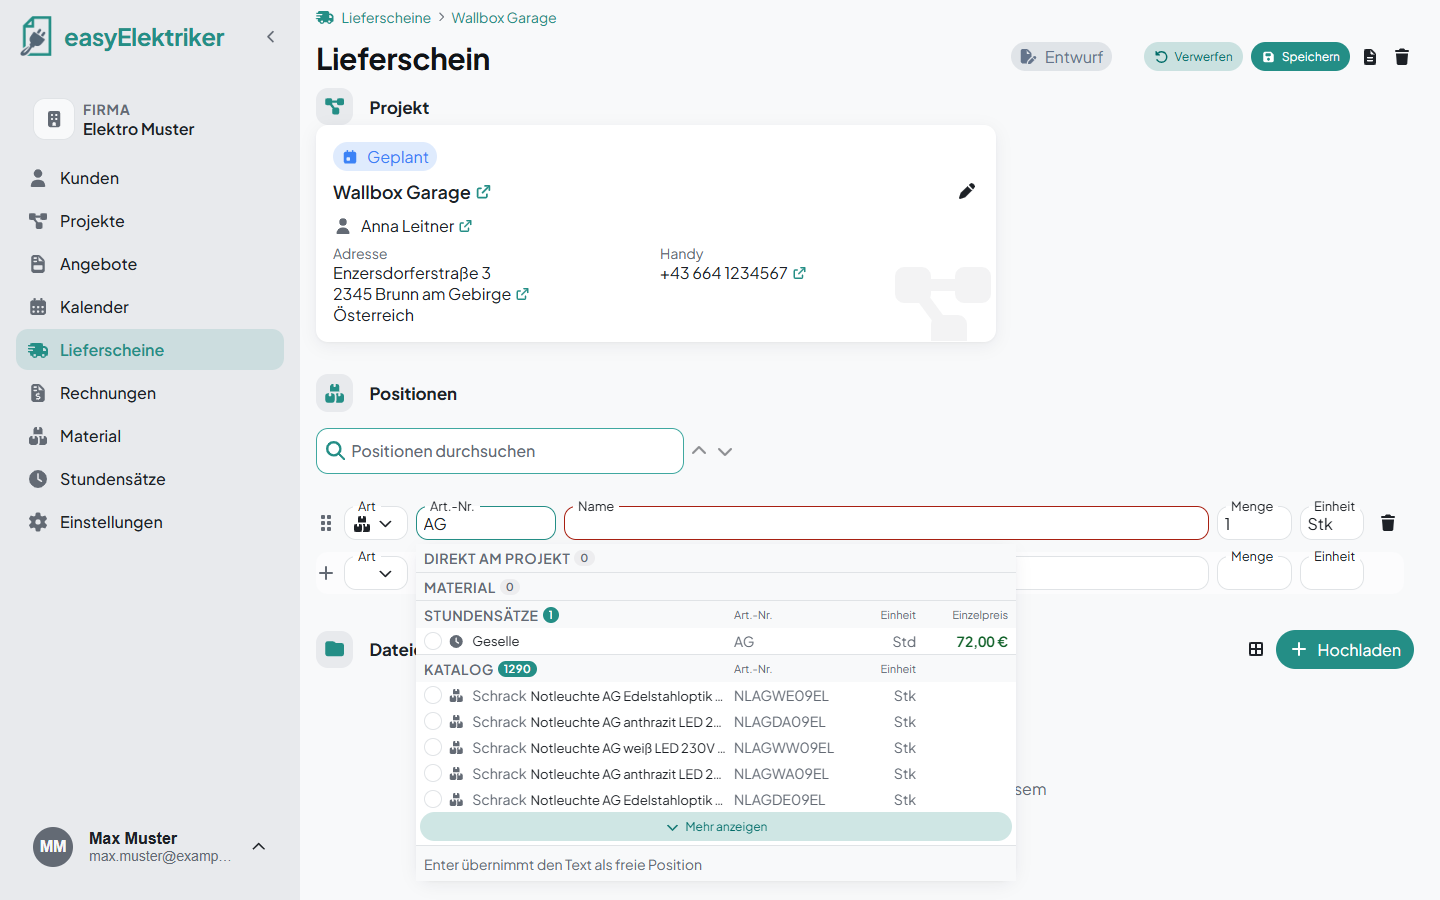
Task: Click the Firma building icon
Action: coord(54,119)
